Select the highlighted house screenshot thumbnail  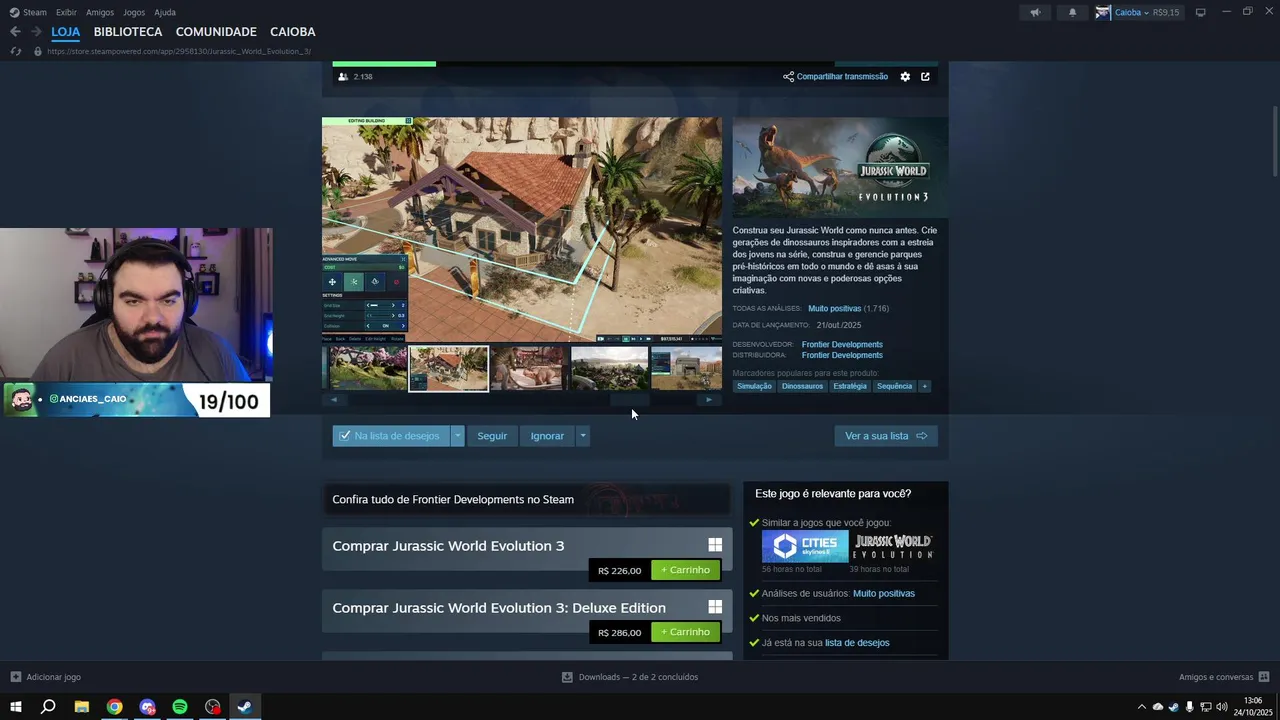click(x=449, y=368)
